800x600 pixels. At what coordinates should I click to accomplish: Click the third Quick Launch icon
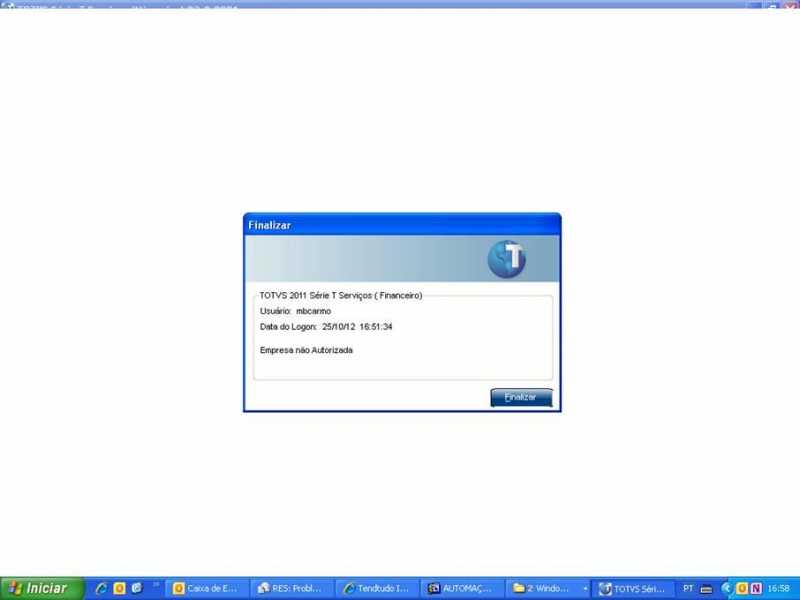tap(137, 588)
